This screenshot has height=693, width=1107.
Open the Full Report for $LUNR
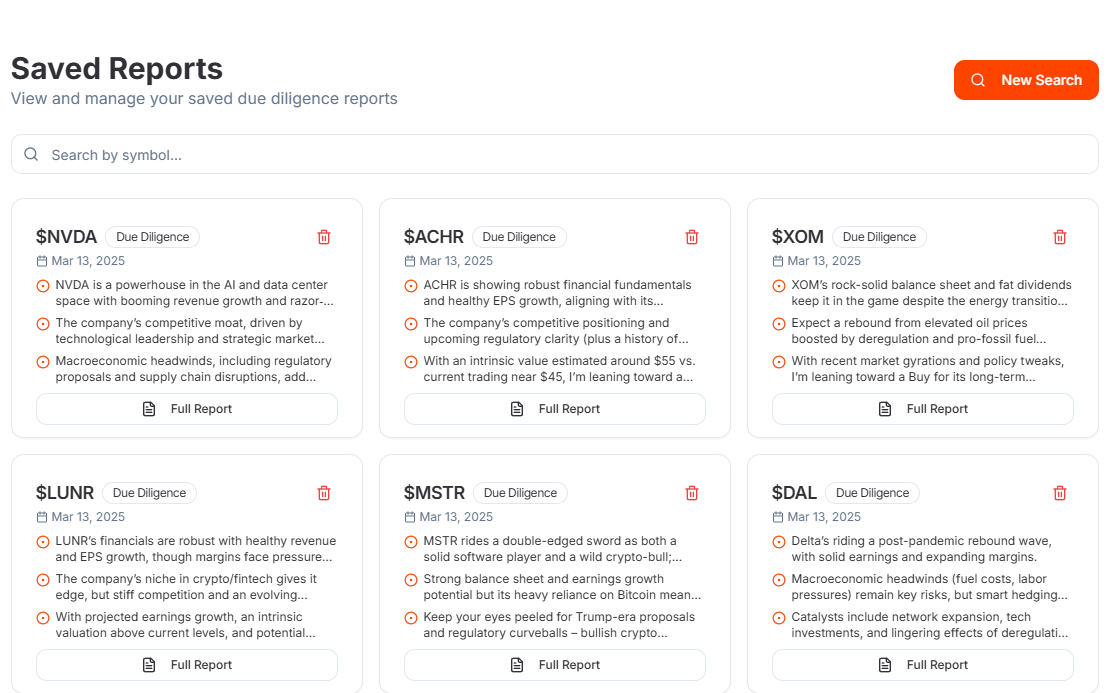tap(187, 665)
